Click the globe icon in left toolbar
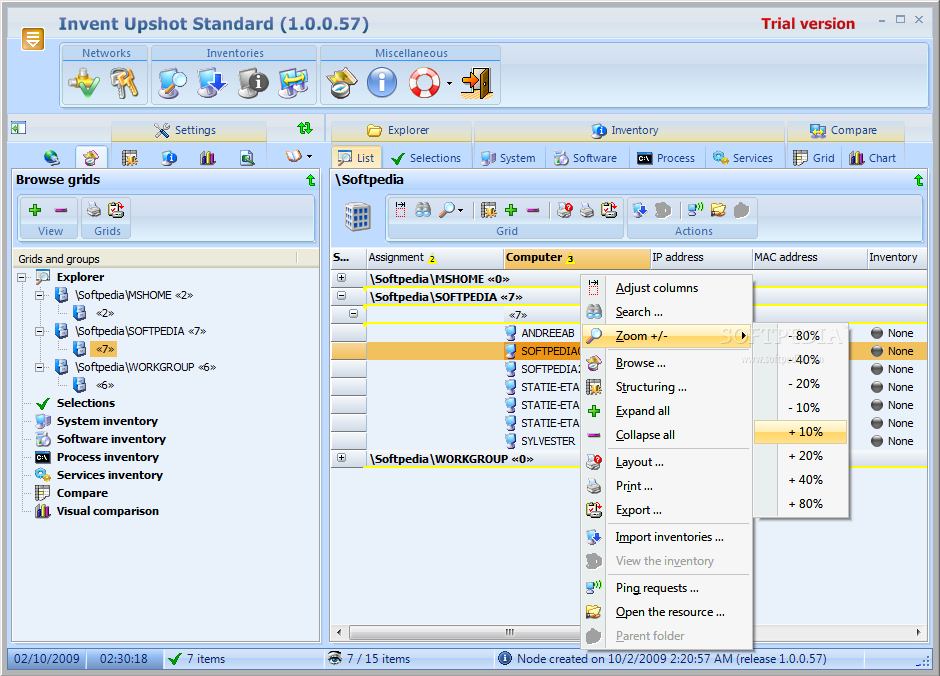This screenshot has height=676, width=940. point(52,158)
